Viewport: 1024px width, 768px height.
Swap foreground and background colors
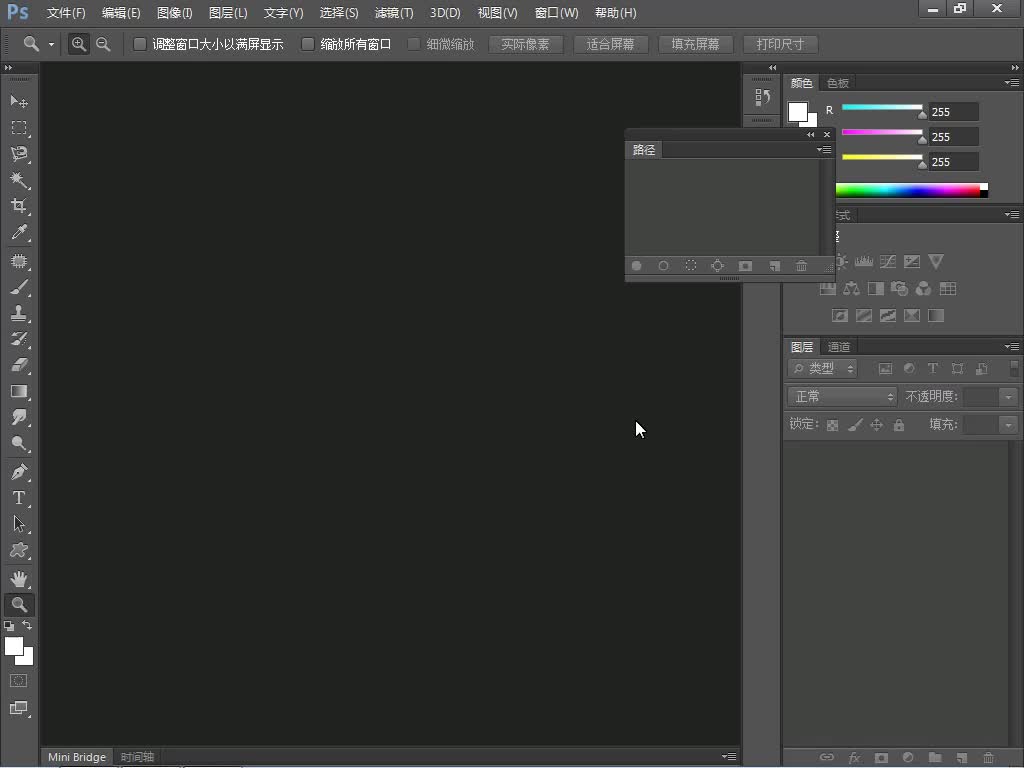pyautogui.click(x=27, y=626)
